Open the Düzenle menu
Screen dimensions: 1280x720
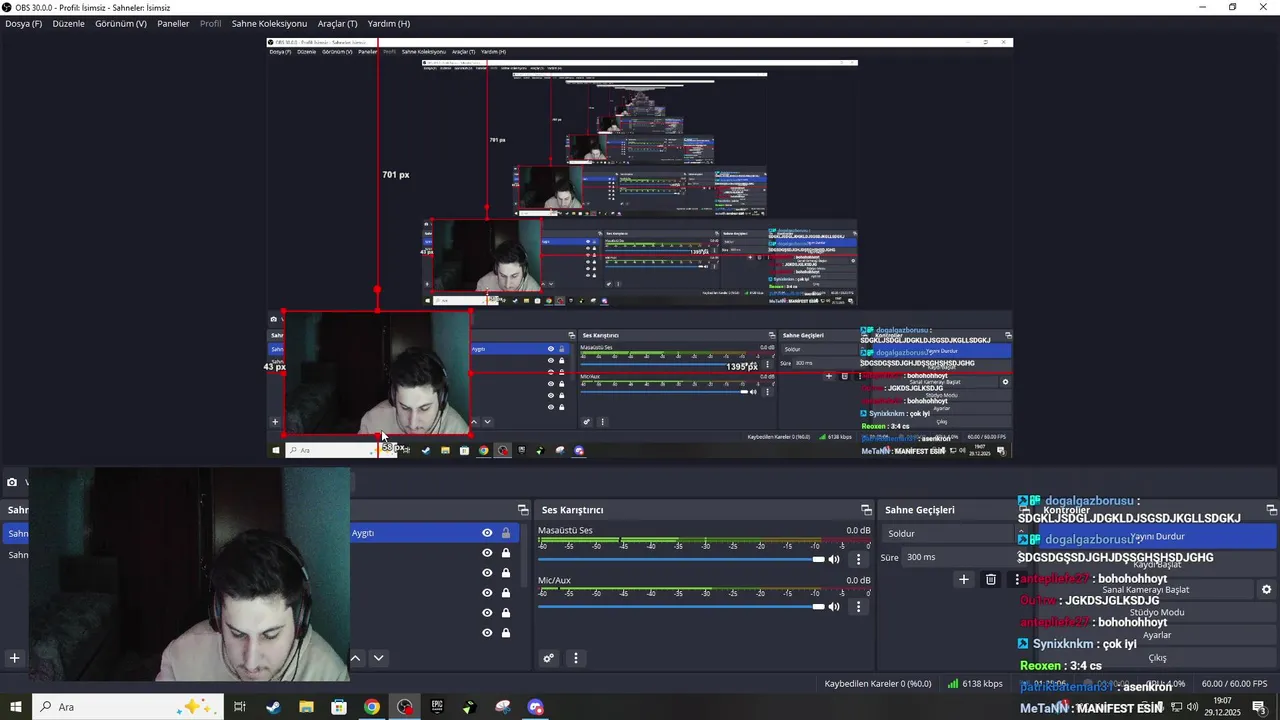(69, 23)
